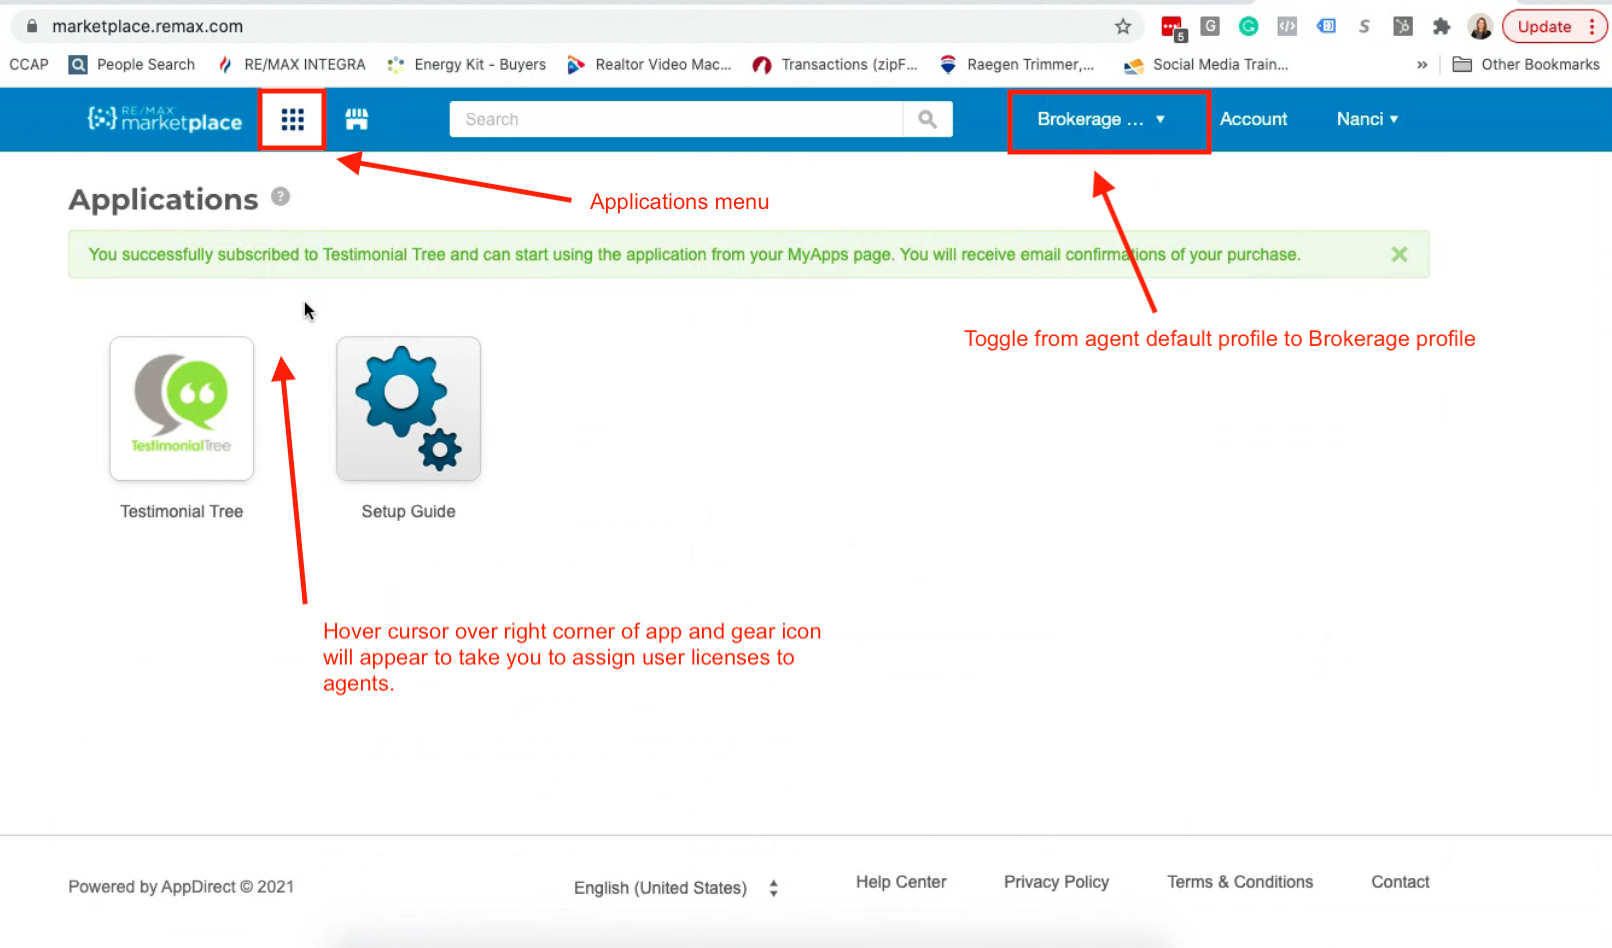Expand the Nanci user dropdown
The width and height of the screenshot is (1612, 948).
tap(1367, 119)
